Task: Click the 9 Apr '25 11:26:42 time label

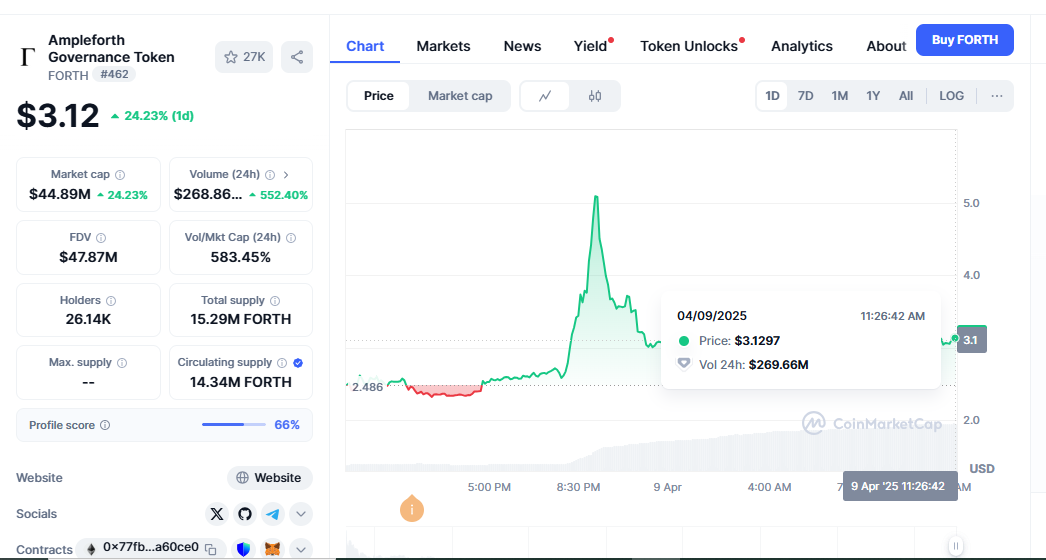Action: 900,486
